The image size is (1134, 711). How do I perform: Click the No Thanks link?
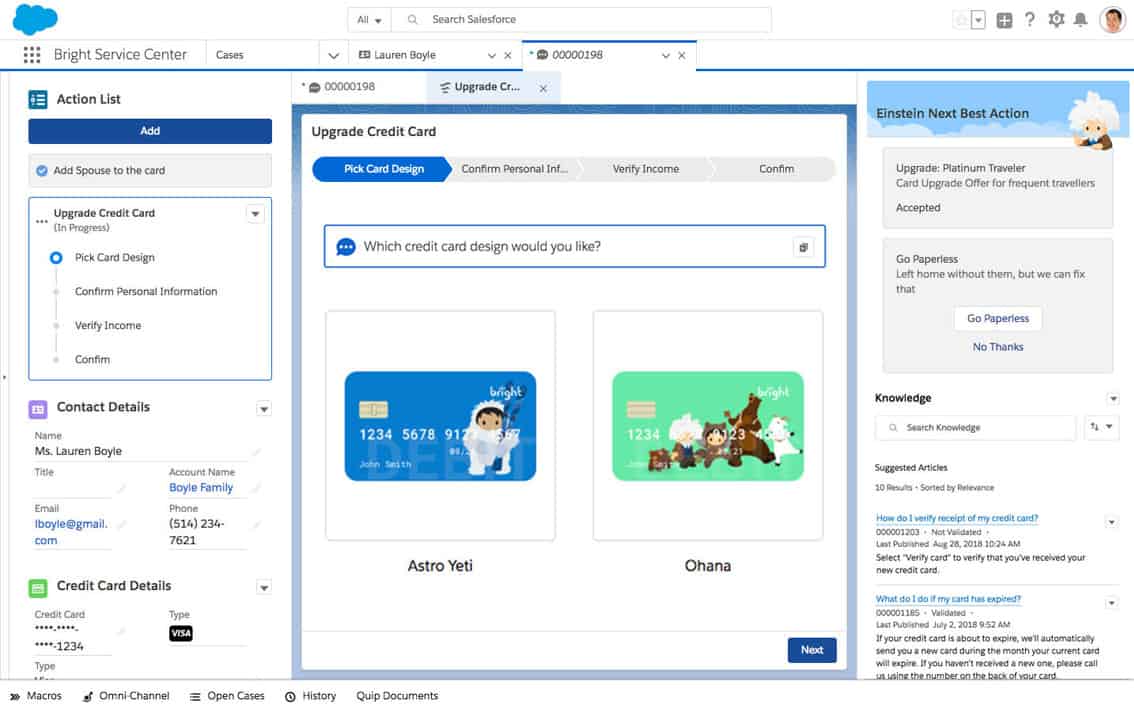tap(997, 347)
